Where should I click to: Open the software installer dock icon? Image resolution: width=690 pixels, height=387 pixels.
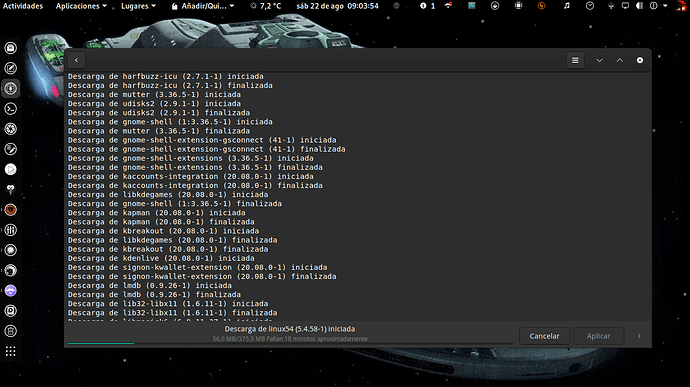11,88
